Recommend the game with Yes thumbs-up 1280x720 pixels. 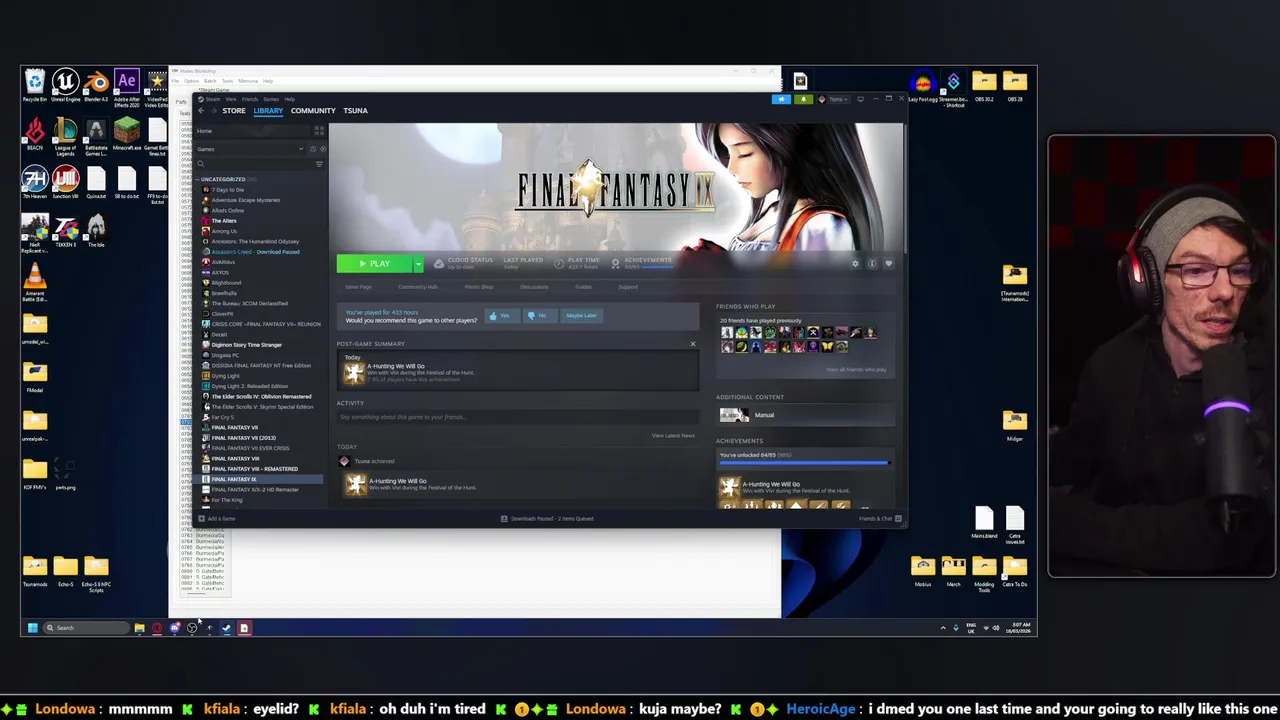tap(500, 316)
